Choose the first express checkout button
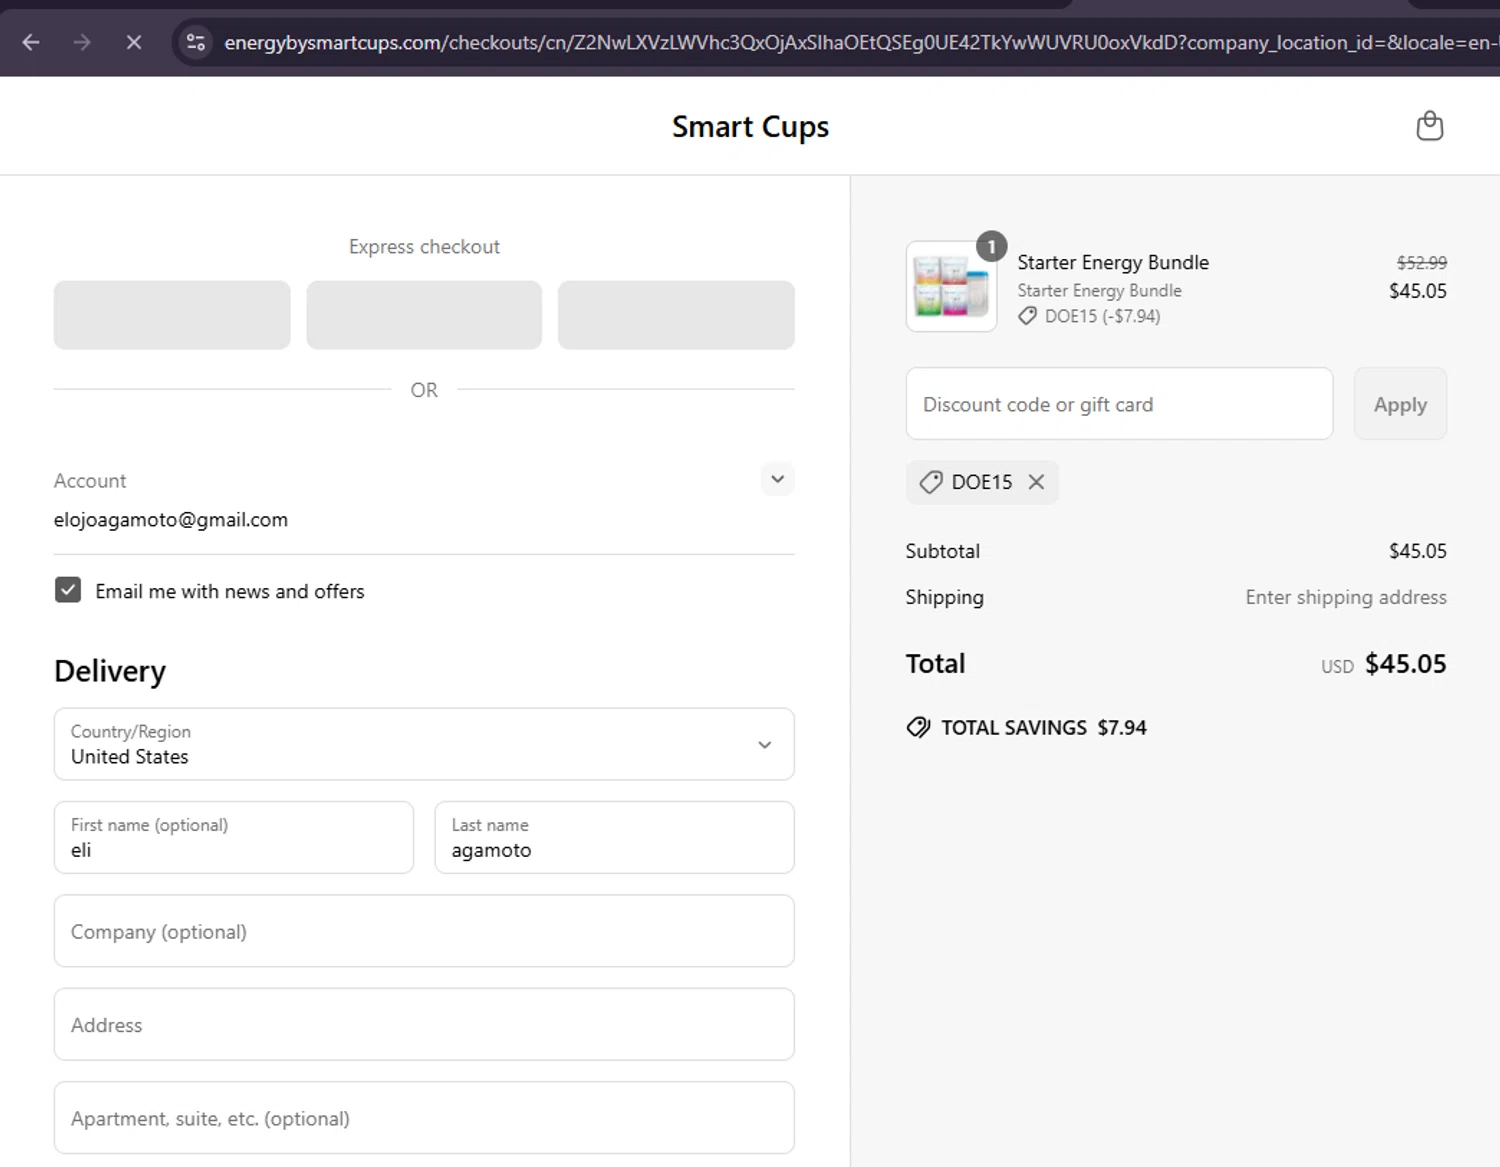Image resolution: width=1500 pixels, height=1167 pixels. click(172, 315)
